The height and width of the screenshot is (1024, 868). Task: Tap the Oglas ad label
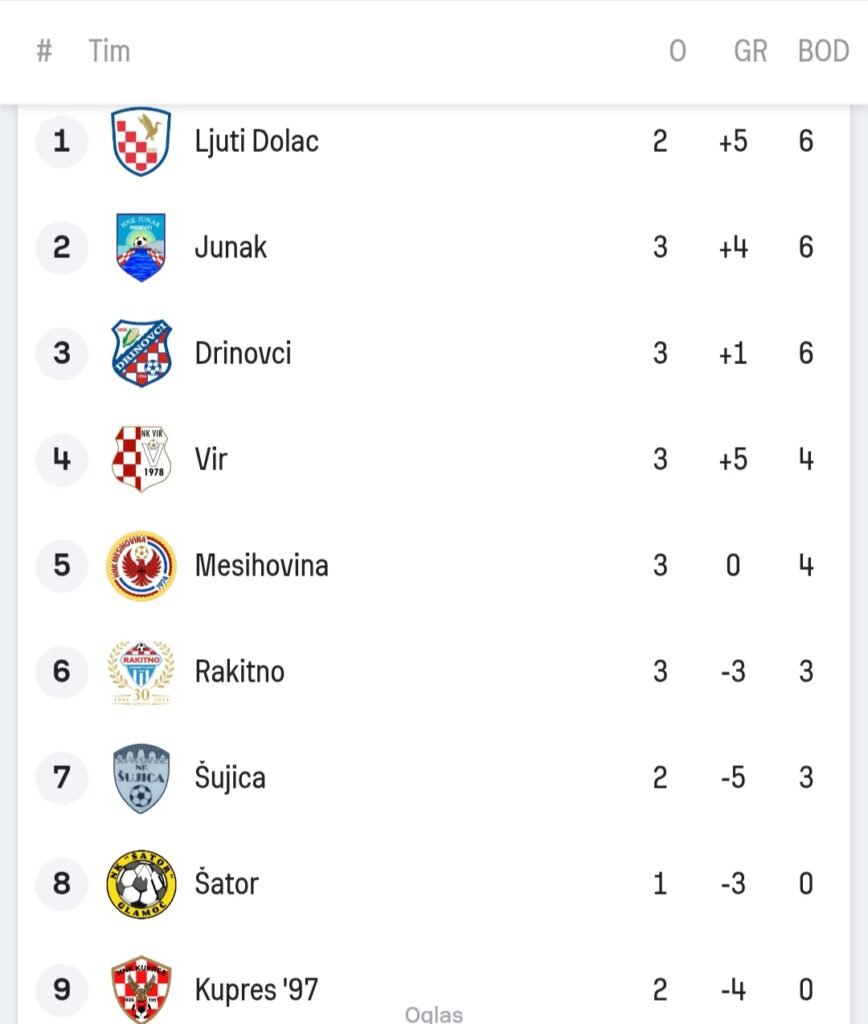pos(434,1014)
